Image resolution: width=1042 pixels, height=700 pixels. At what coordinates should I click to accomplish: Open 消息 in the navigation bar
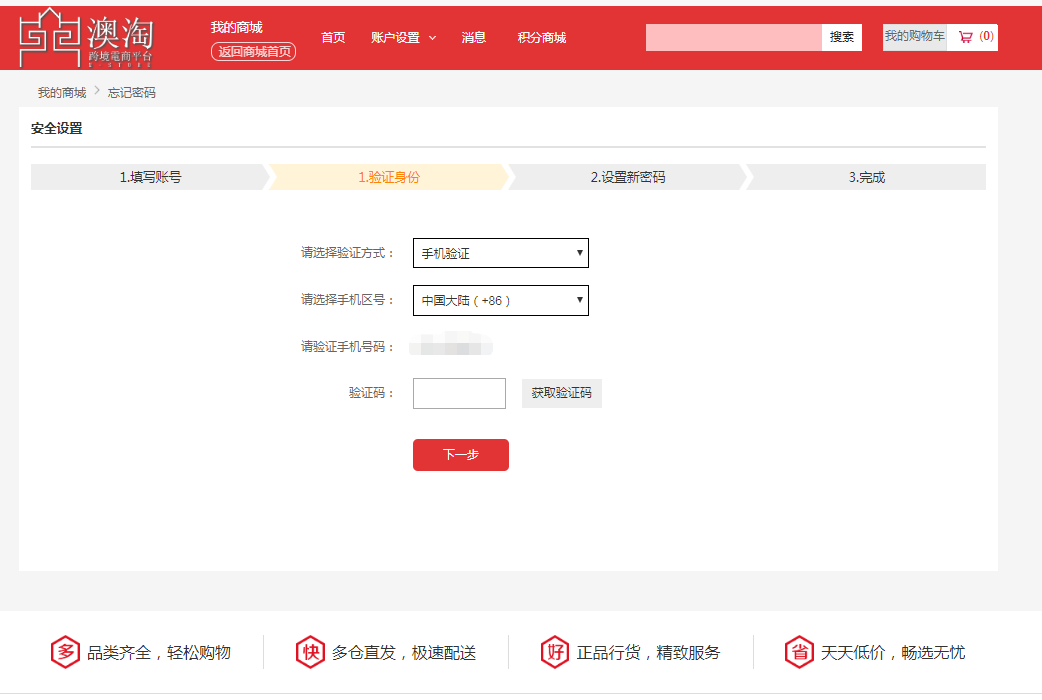tap(473, 38)
